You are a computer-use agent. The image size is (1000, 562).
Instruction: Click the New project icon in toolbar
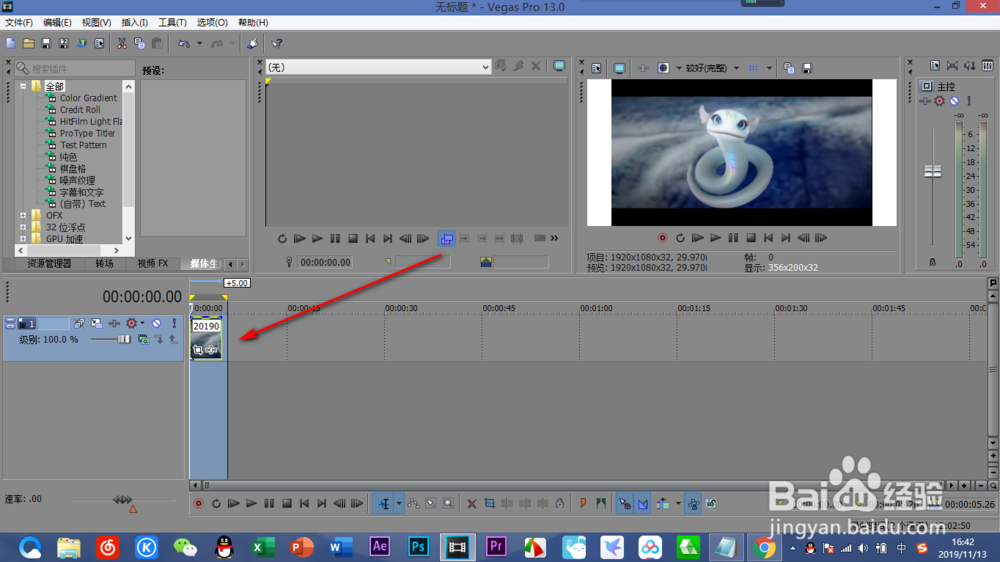11,43
